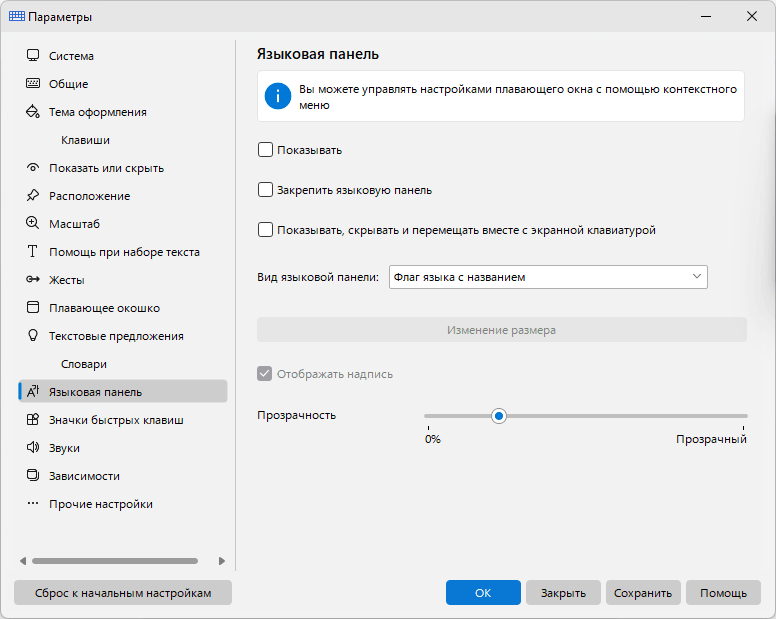776x619 pixels.
Task: Click the left arrow of sidebar scrollbar
Action: [x=23, y=561]
